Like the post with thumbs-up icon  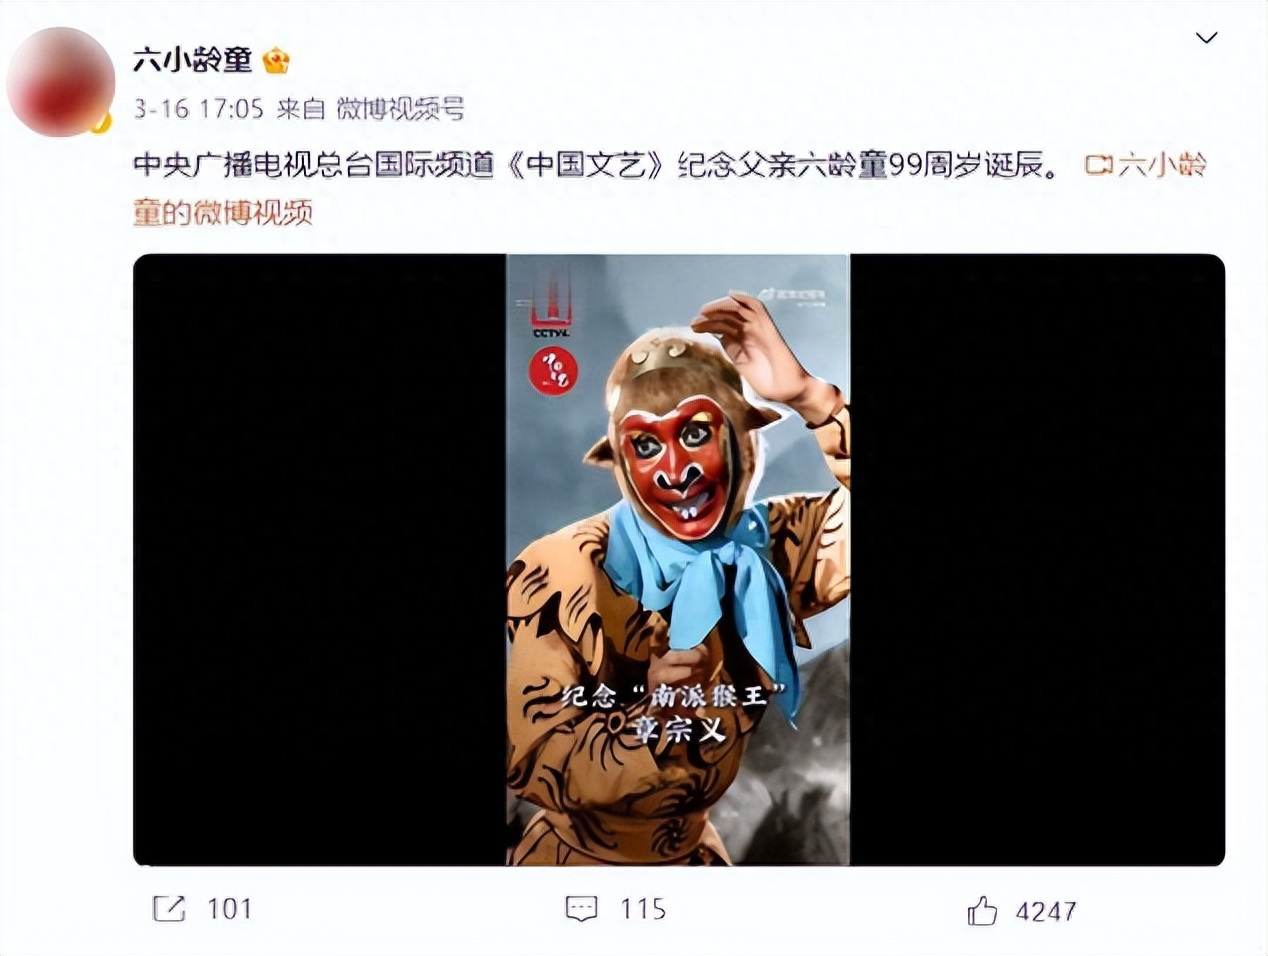(x=982, y=910)
